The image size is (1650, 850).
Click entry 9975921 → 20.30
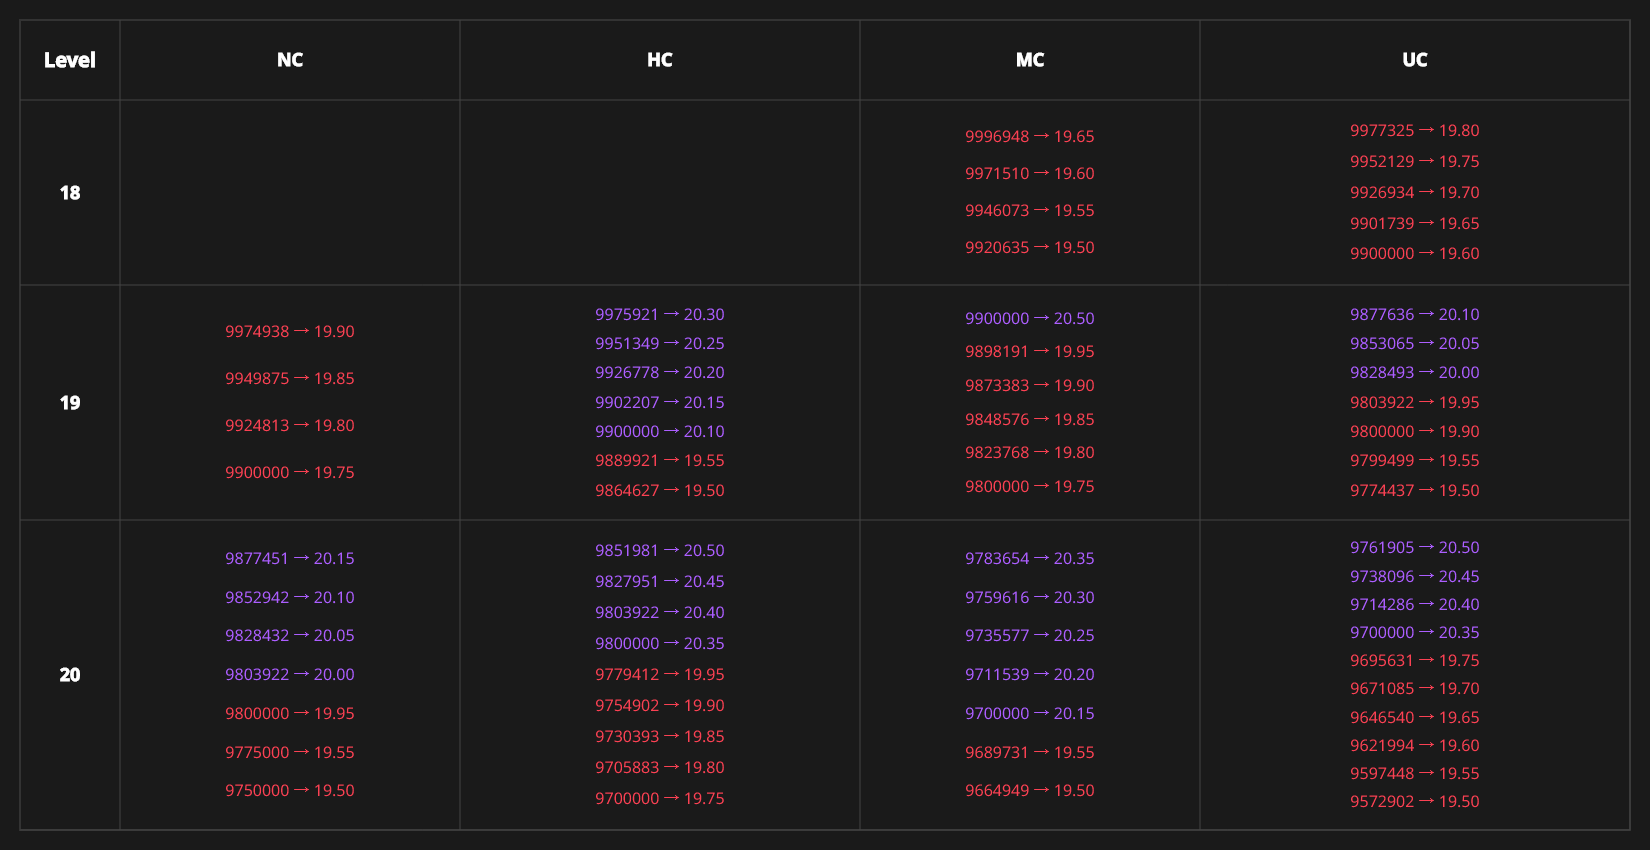click(659, 314)
